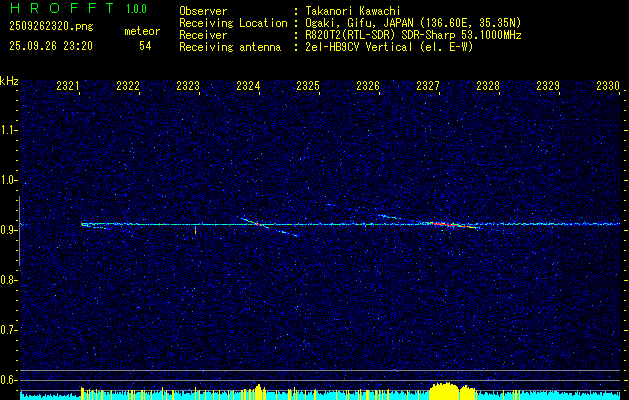Screen dimensions: 629x400
Task: Select the 2324 time axis label
Action: (248, 87)
